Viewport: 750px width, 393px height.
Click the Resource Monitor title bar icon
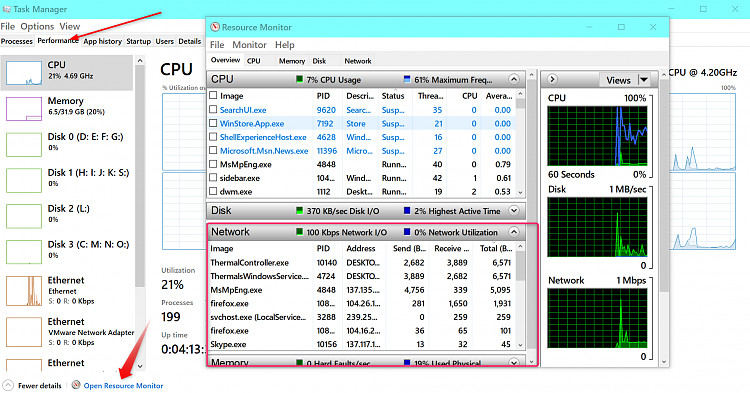pyautogui.click(x=215, y=27)
